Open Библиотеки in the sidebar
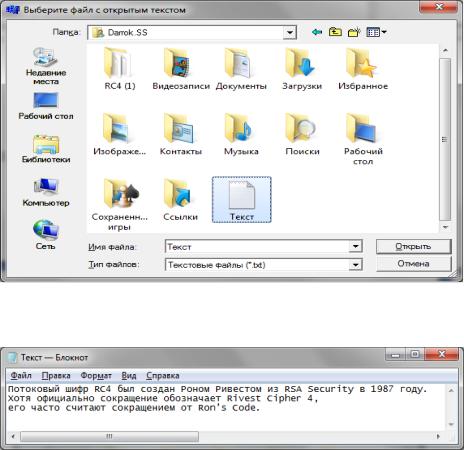Viewport: 464px width, 450px height. click(x=46, y=149)
